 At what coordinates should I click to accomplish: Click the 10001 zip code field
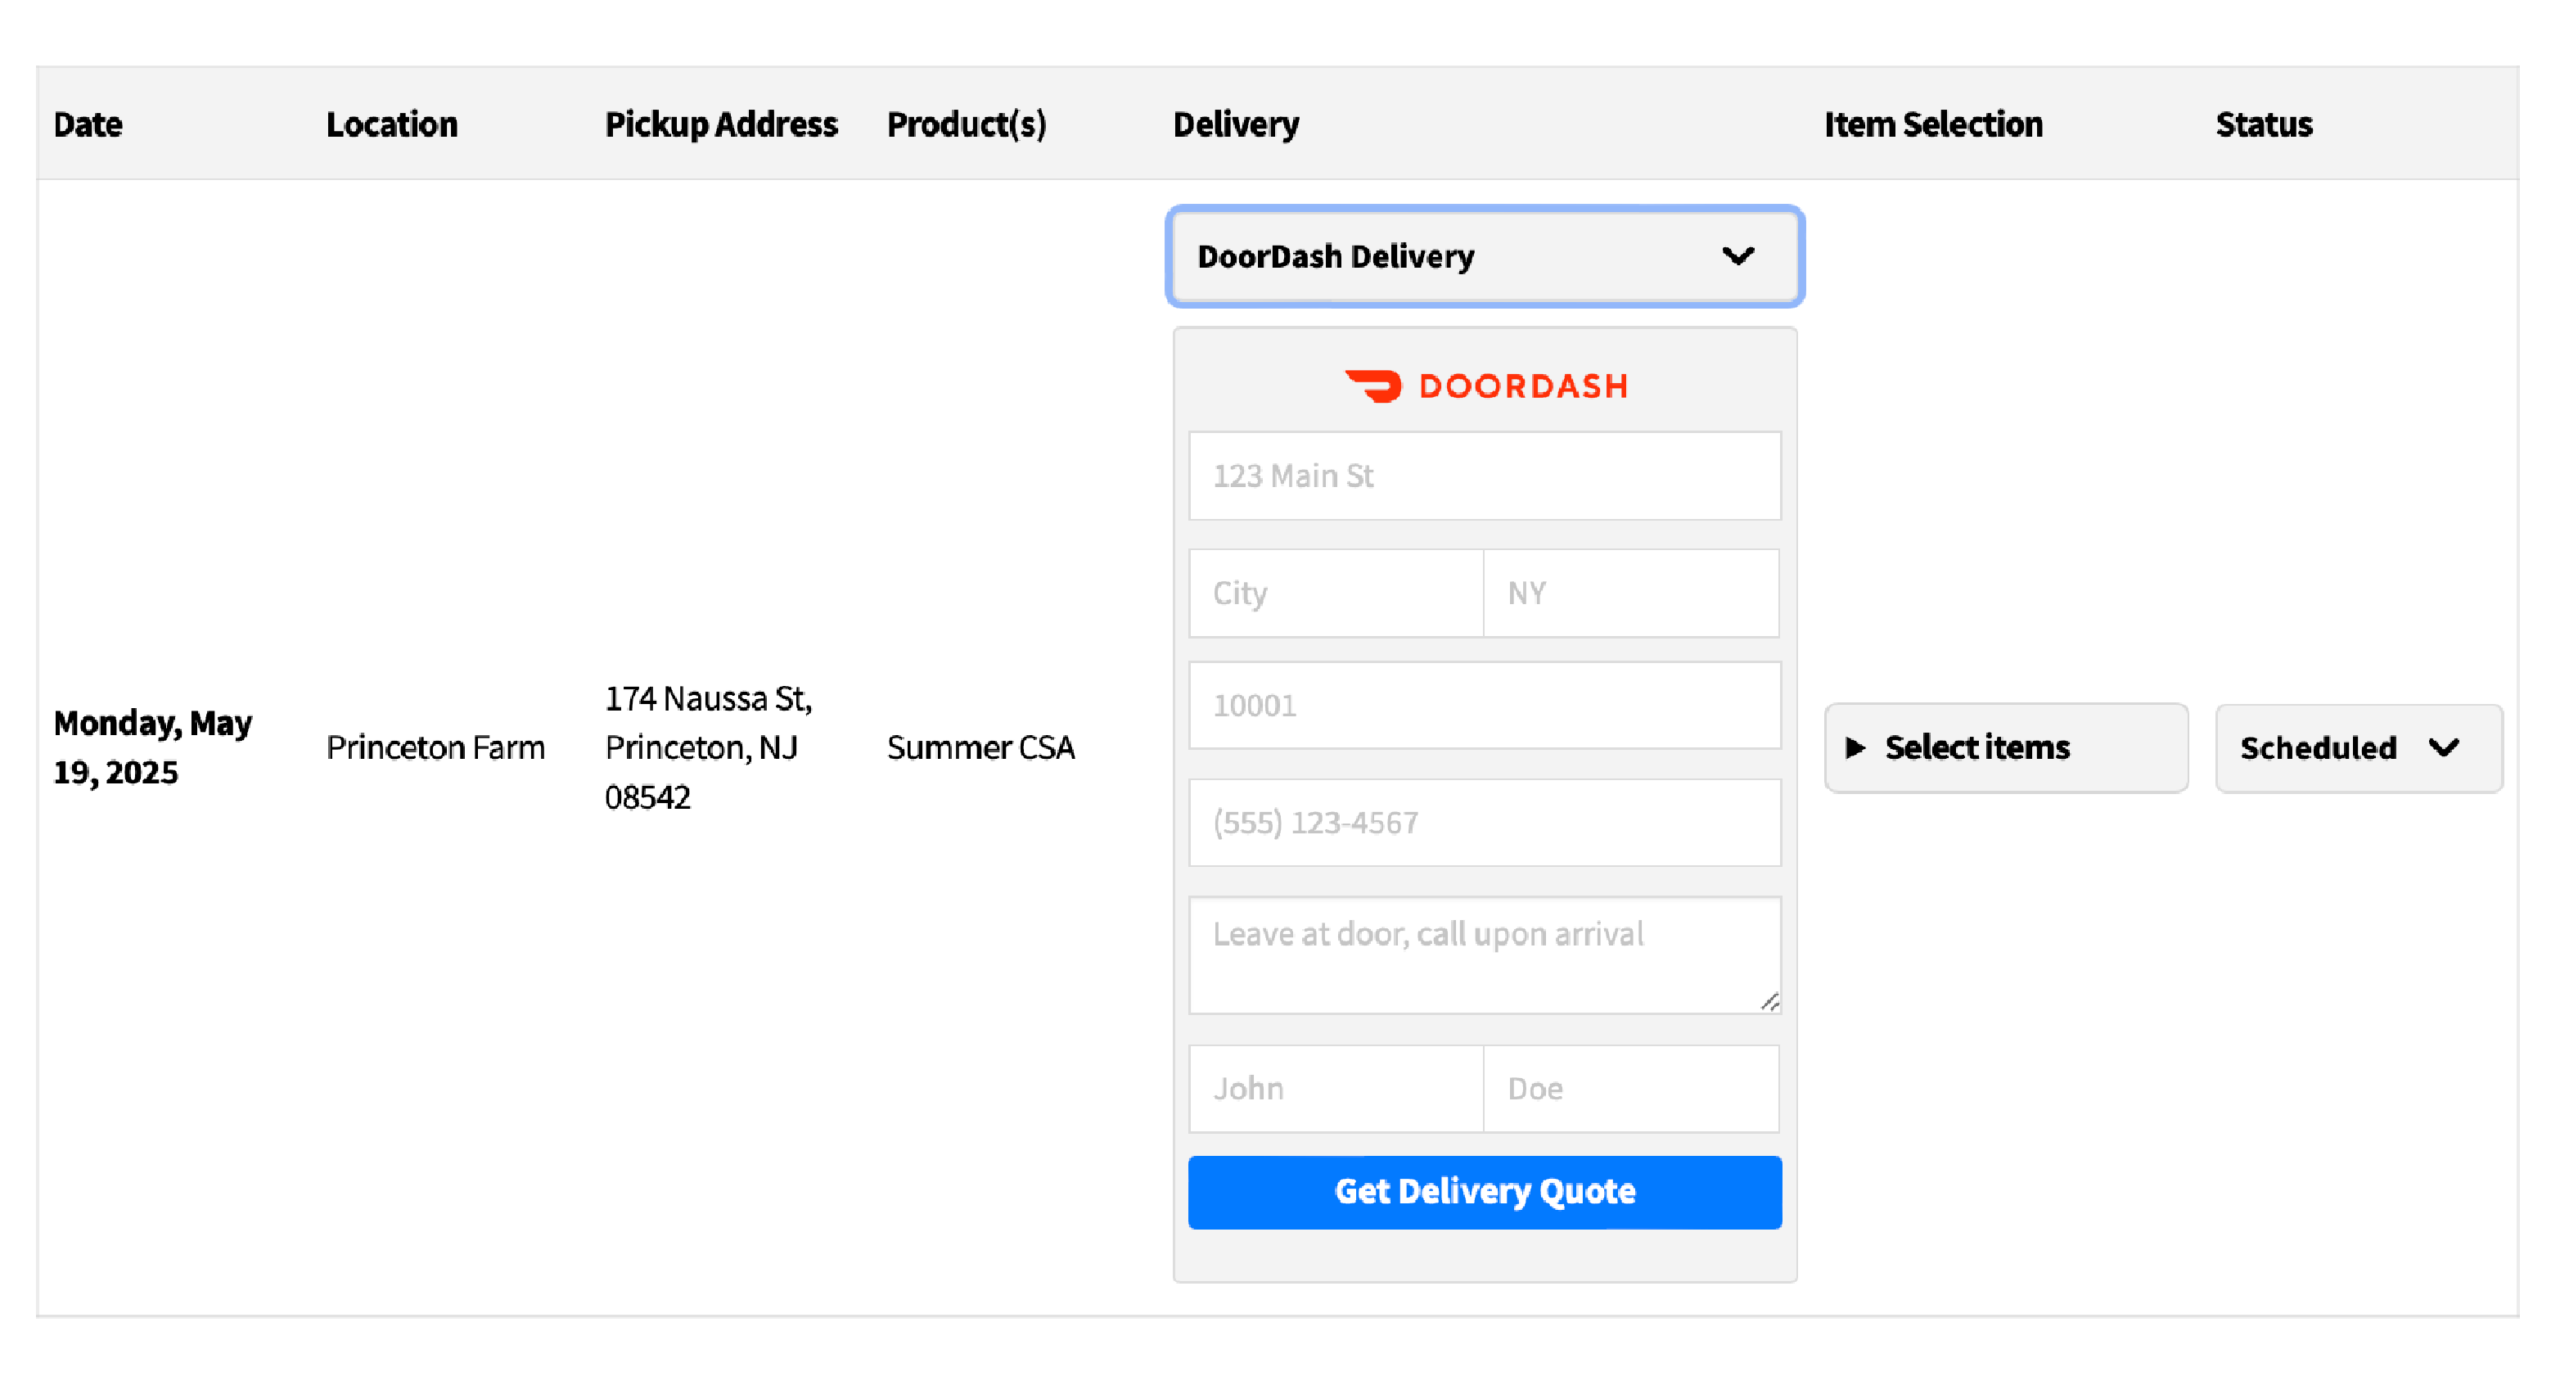(1484, 705)
